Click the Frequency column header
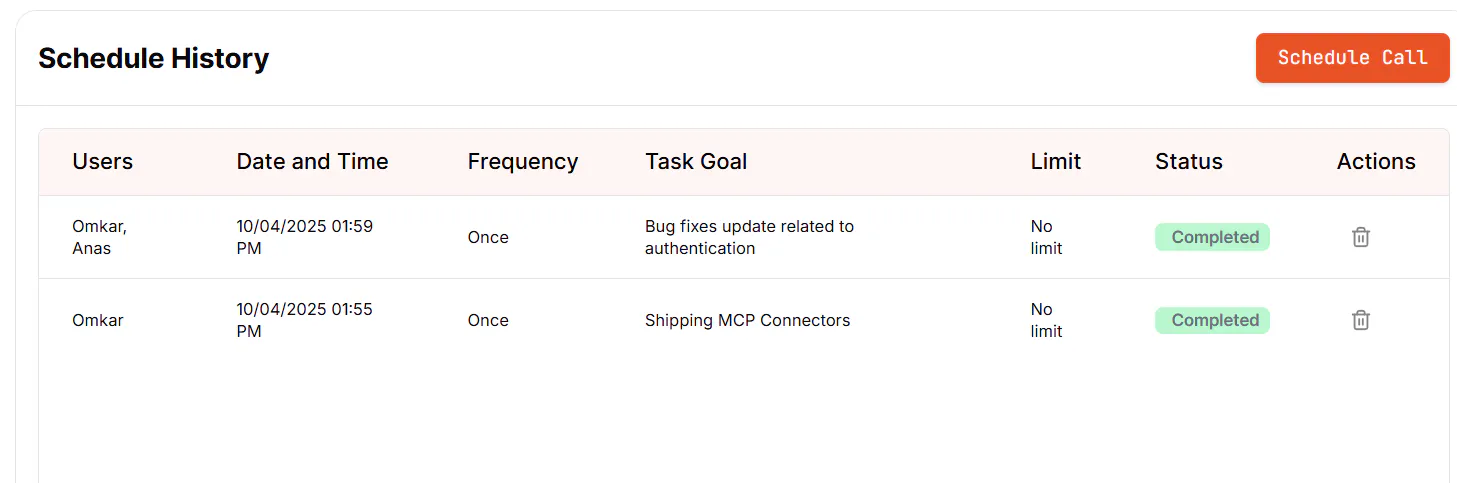The height and width of the screenshot is (483, 1457). (522, 162)
